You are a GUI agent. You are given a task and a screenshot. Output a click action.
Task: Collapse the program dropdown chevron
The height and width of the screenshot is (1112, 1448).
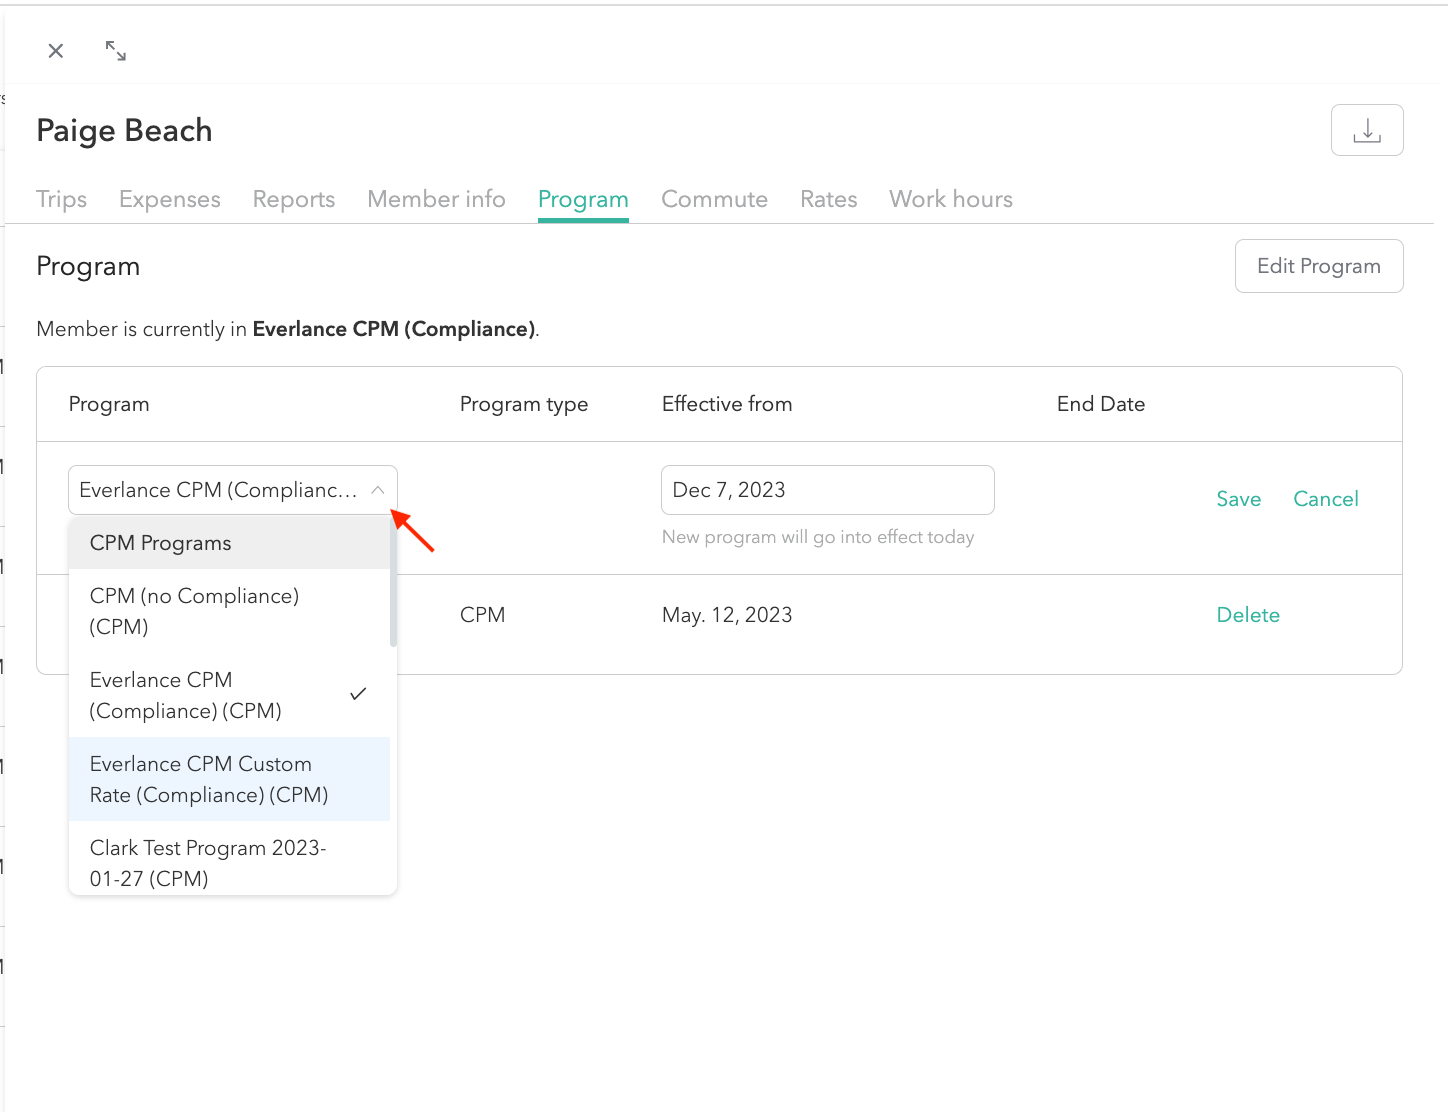377,490
